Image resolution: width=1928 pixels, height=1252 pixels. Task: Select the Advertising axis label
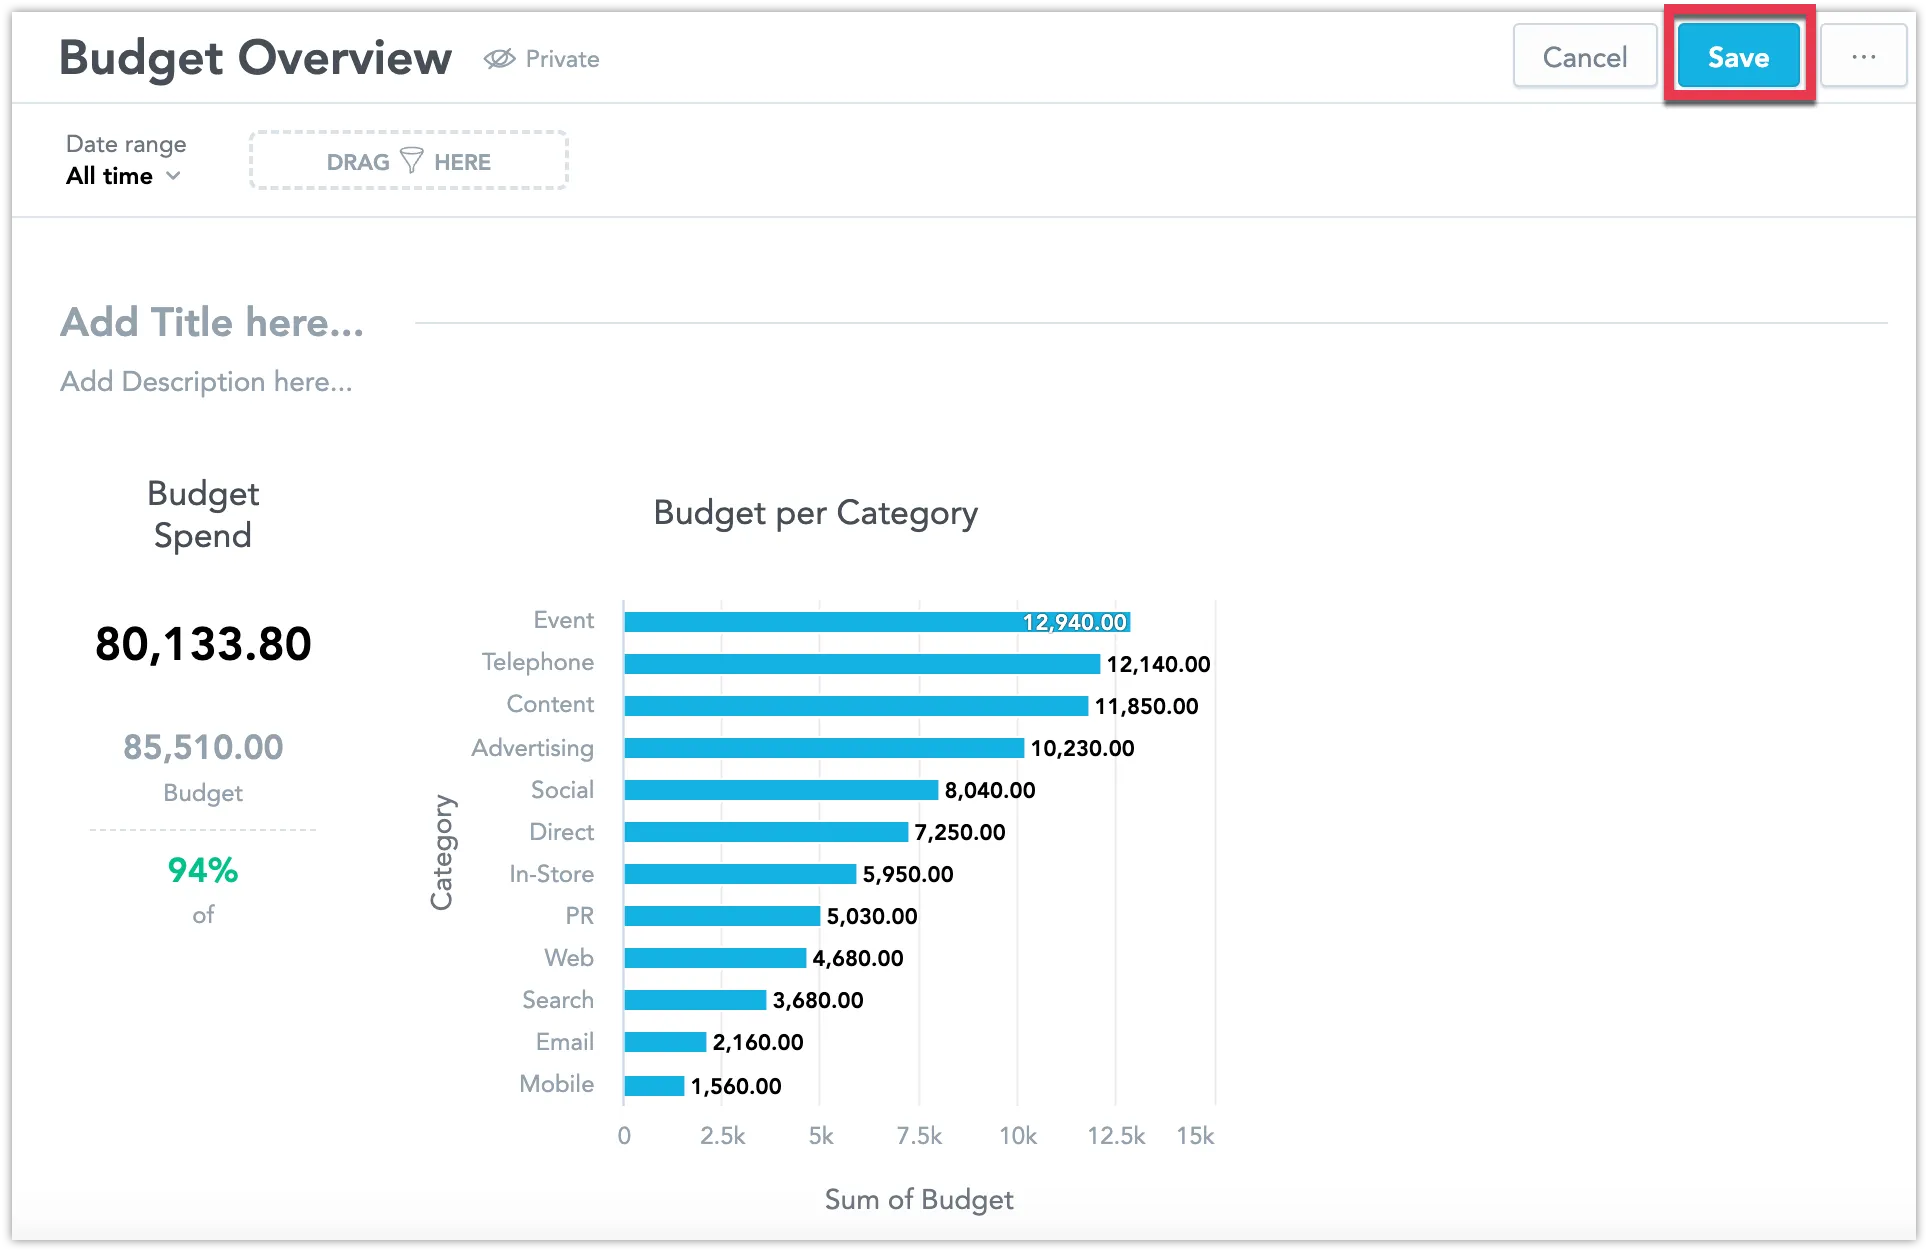click(531, 747)
